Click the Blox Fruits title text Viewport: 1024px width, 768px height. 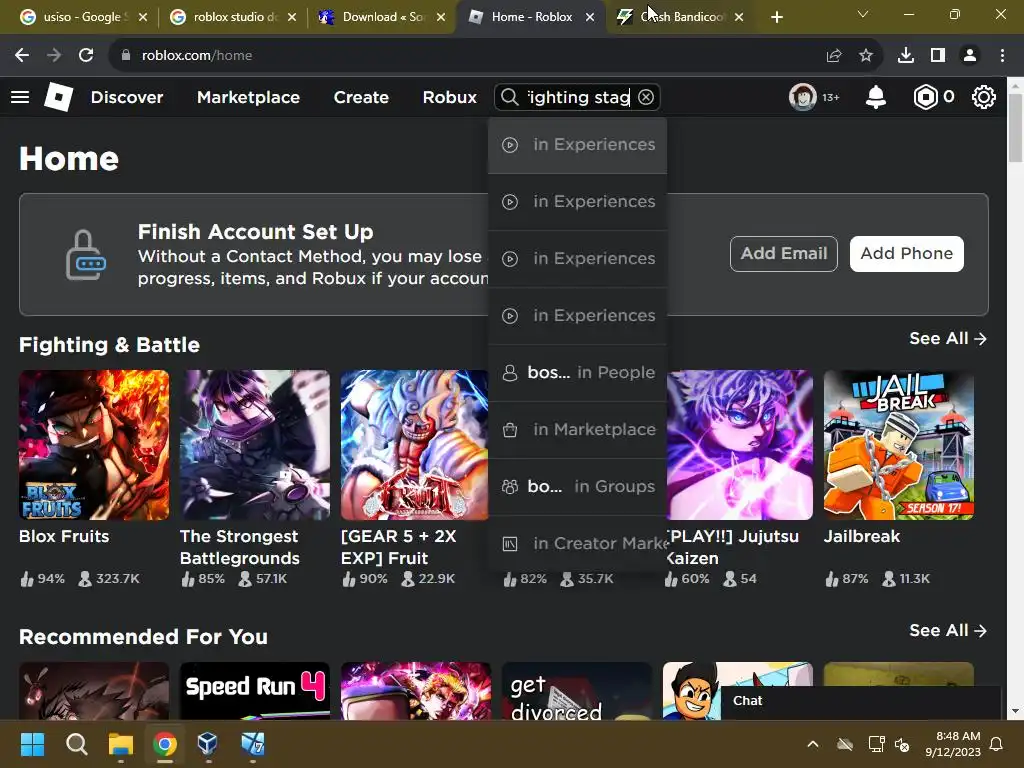[64, 536]
